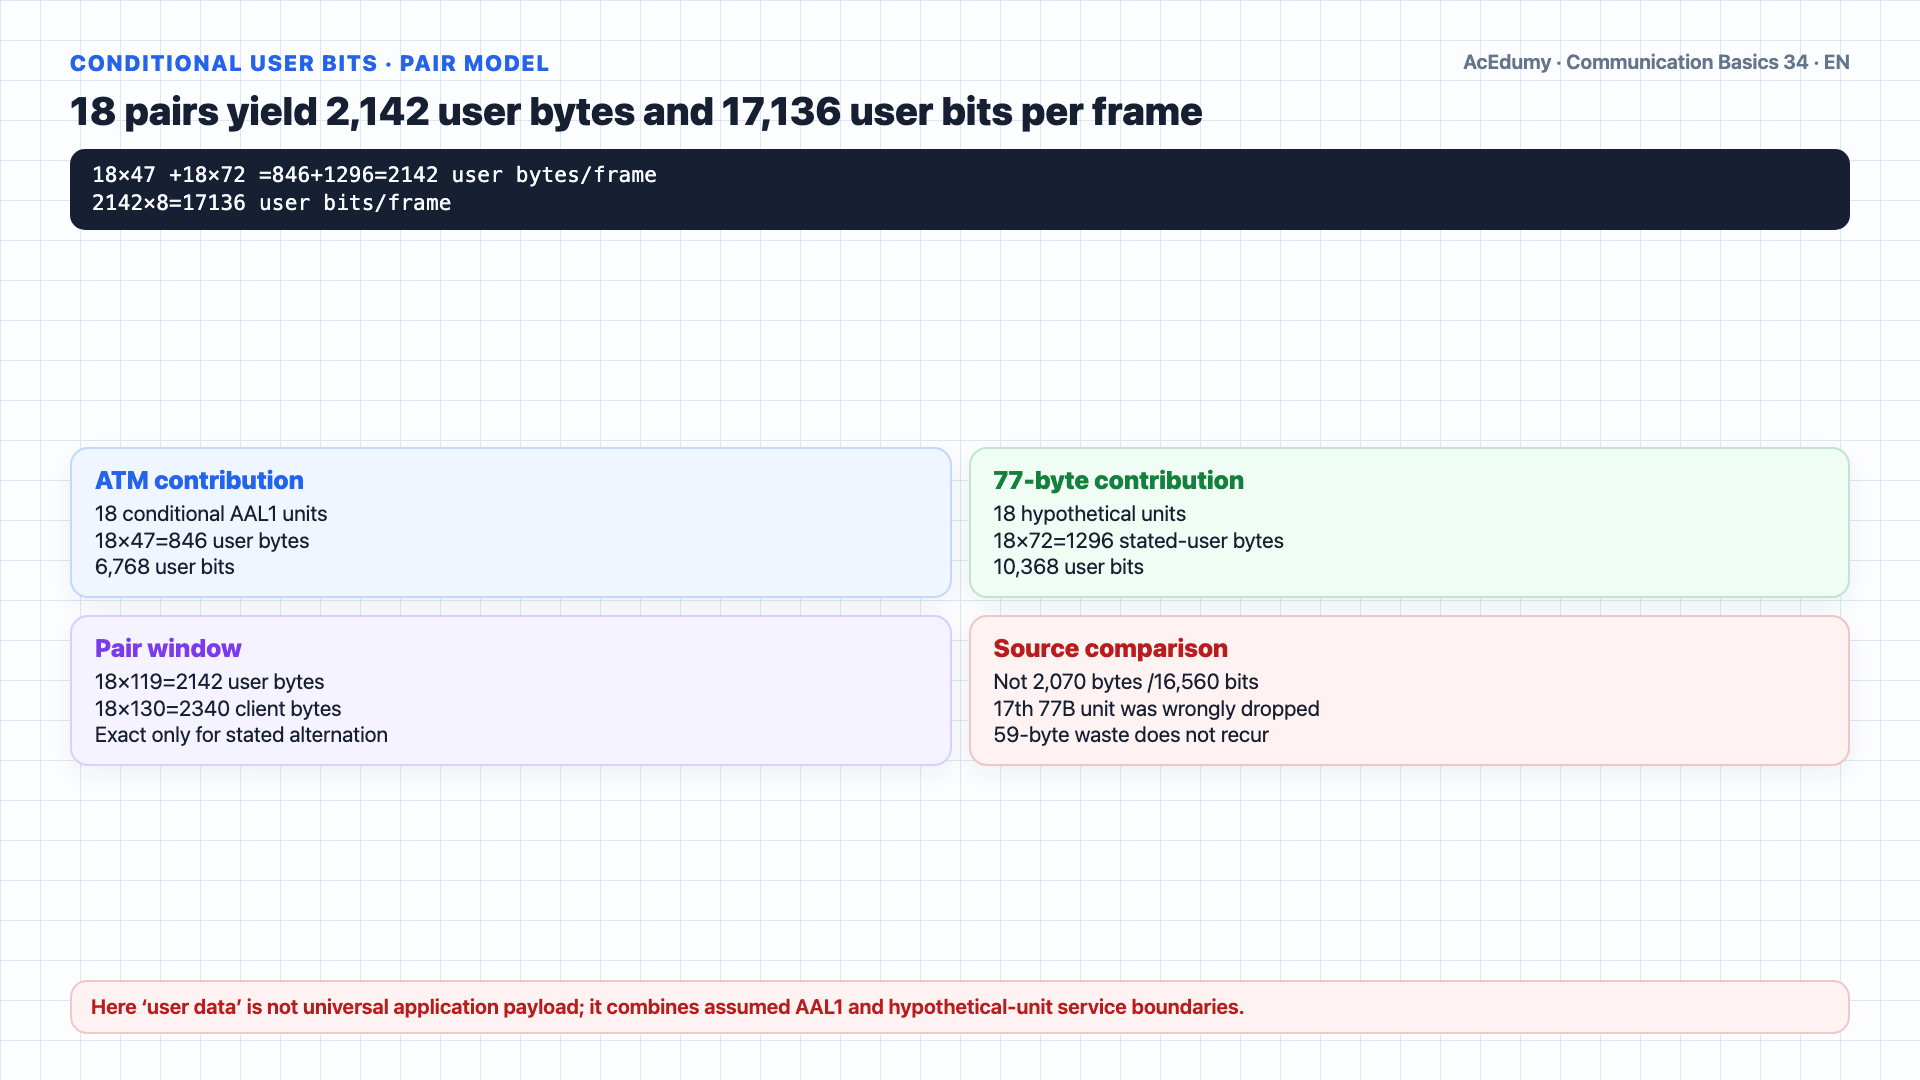Select the 'Pair window' card heading
The height and width of the screenshot is (1080, 1920).
(168, 648)
